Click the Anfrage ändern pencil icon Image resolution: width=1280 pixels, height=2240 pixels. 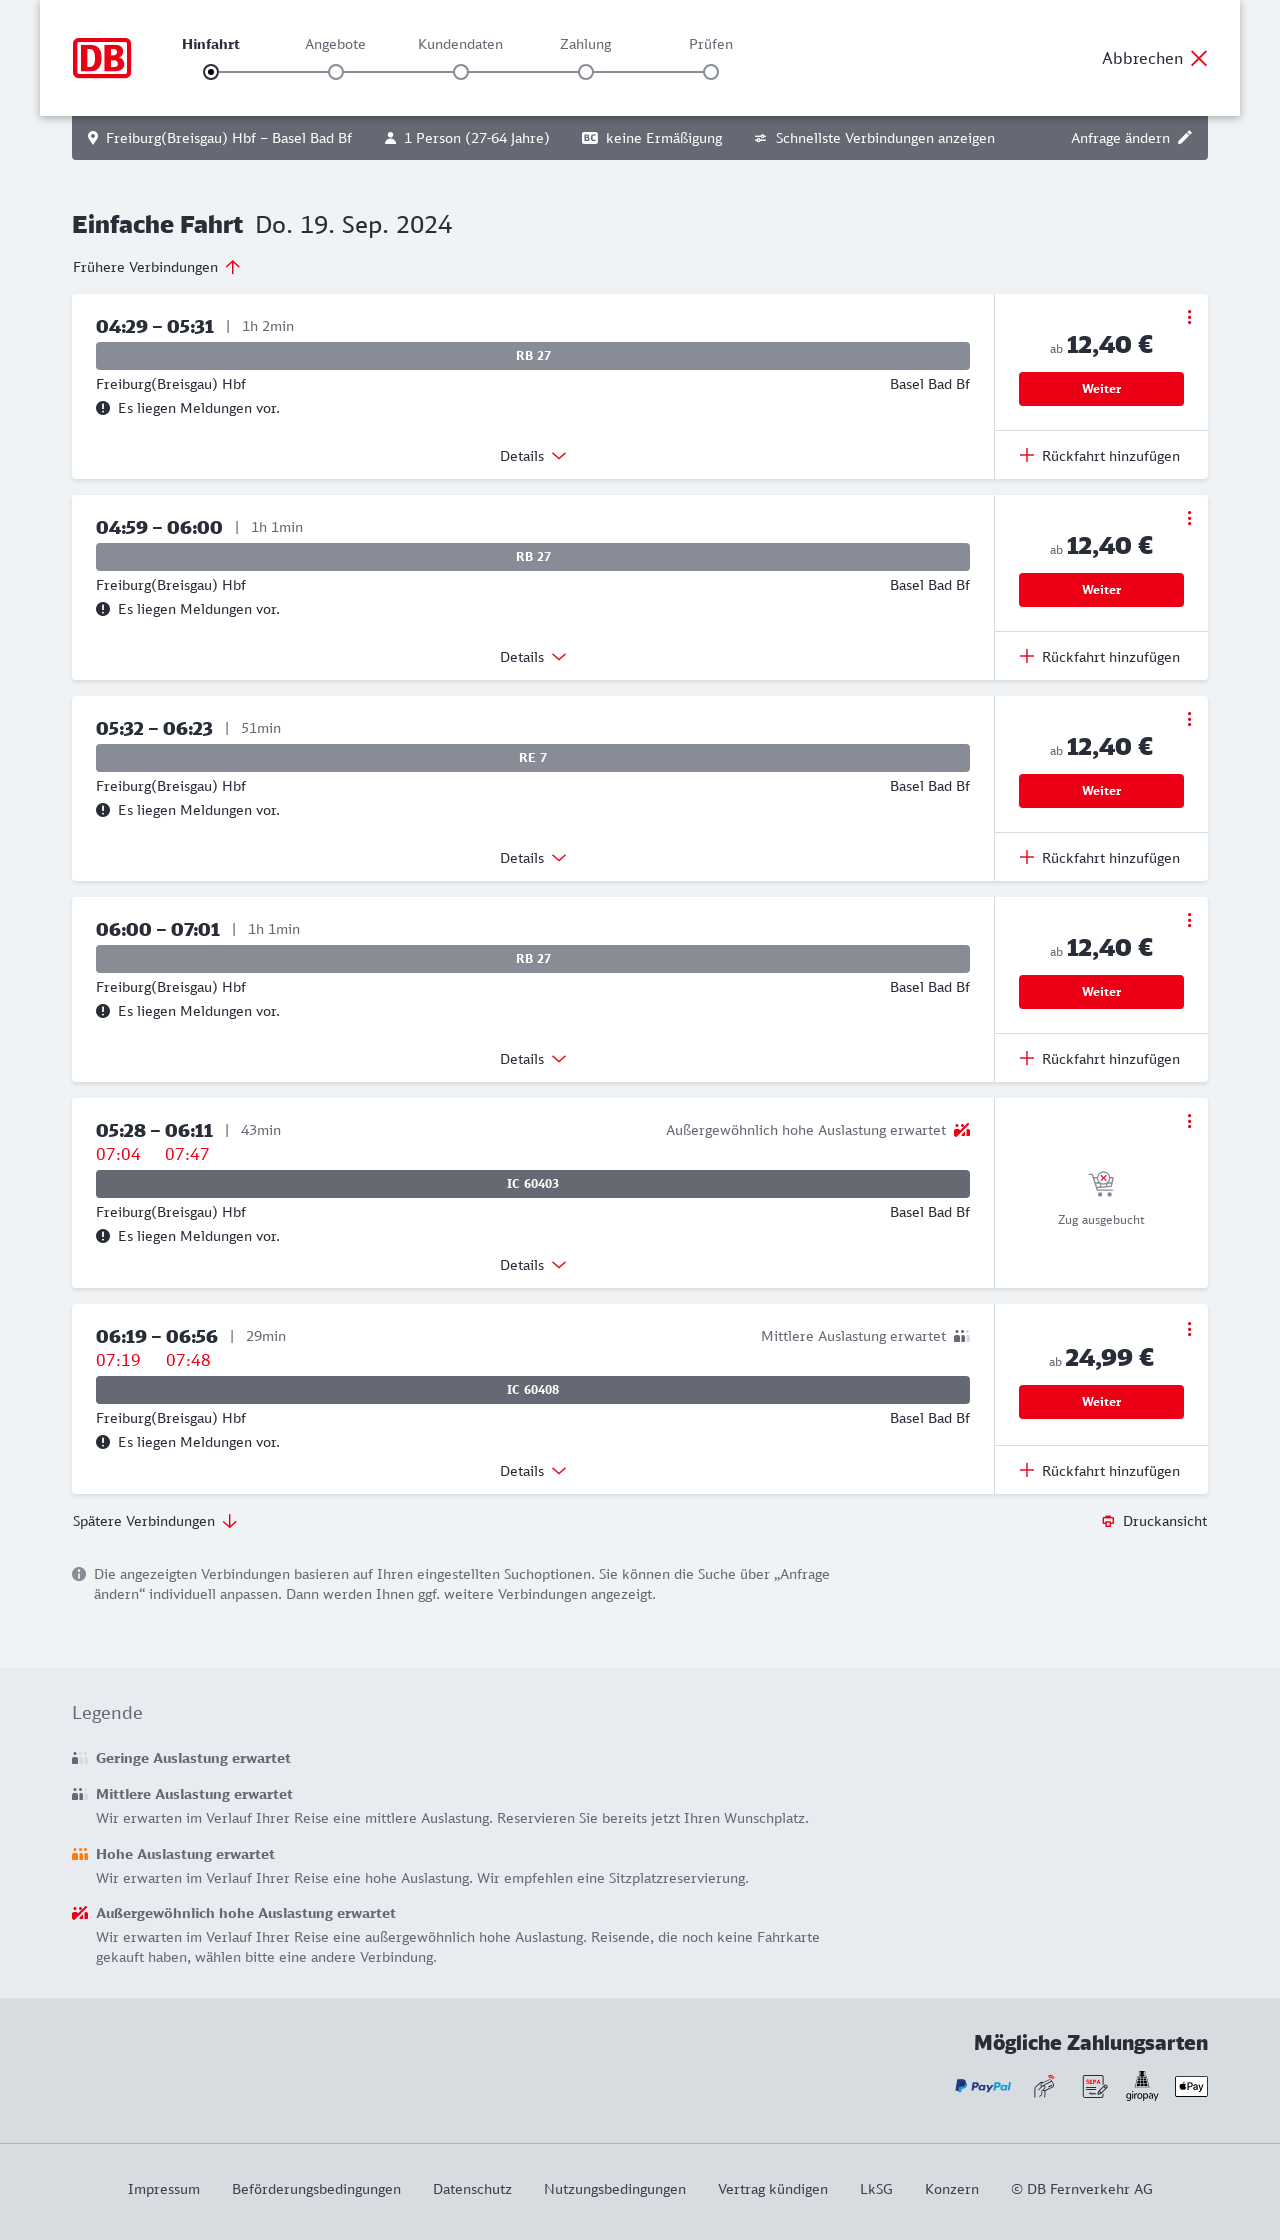1185,138
